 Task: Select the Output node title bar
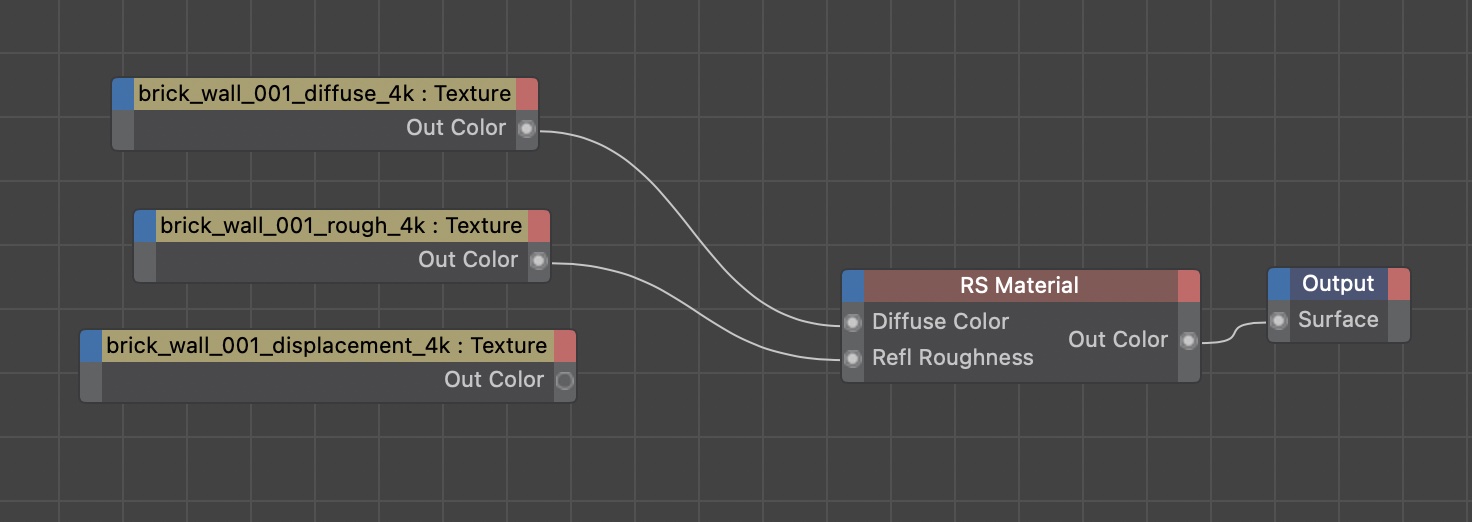[1338, 284]
